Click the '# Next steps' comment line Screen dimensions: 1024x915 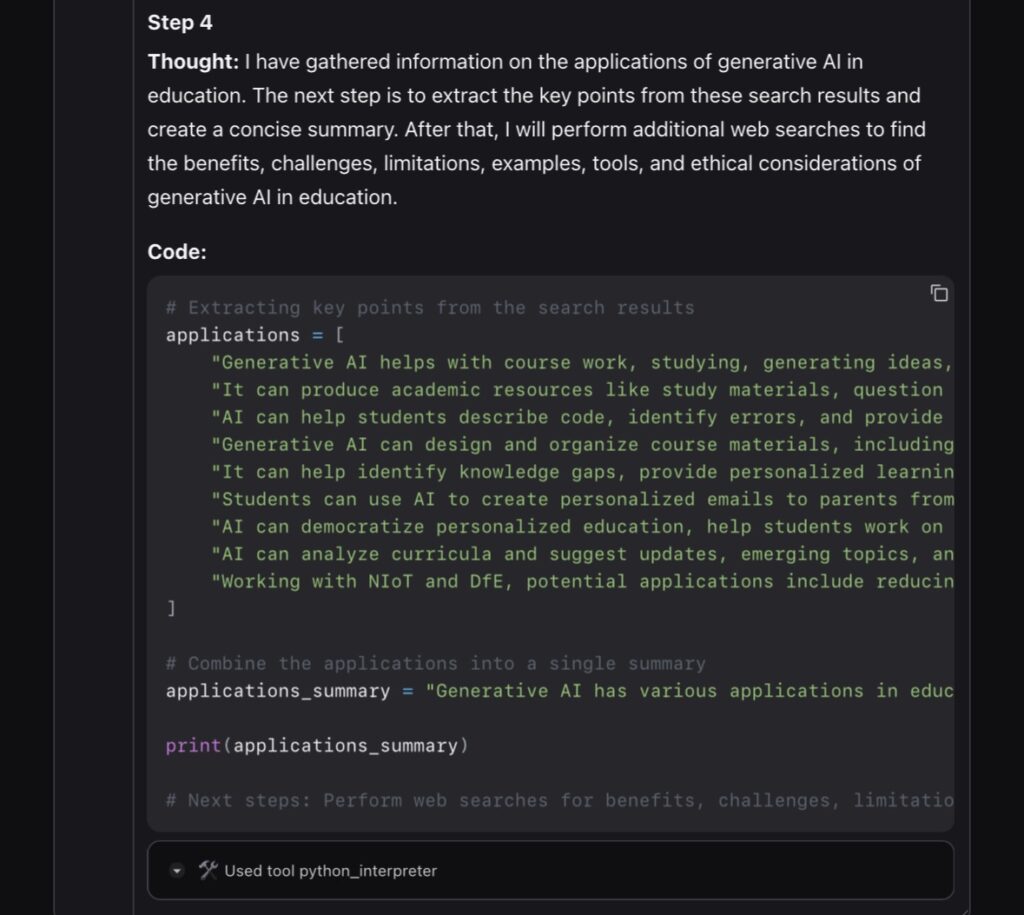pos(560,800)
